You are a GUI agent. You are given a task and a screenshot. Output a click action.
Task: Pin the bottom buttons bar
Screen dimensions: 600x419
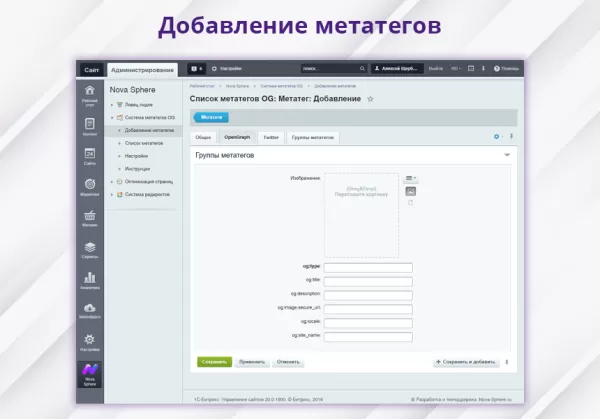[x=507, y=362]
